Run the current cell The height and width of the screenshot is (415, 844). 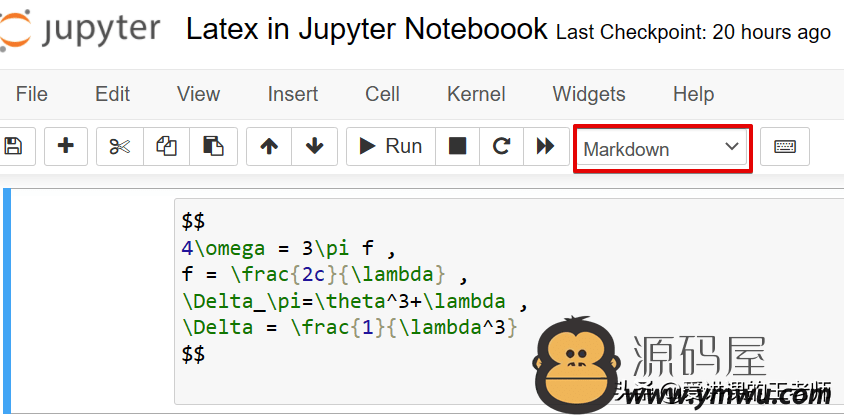pyautogui.click(x=390, y=146)
